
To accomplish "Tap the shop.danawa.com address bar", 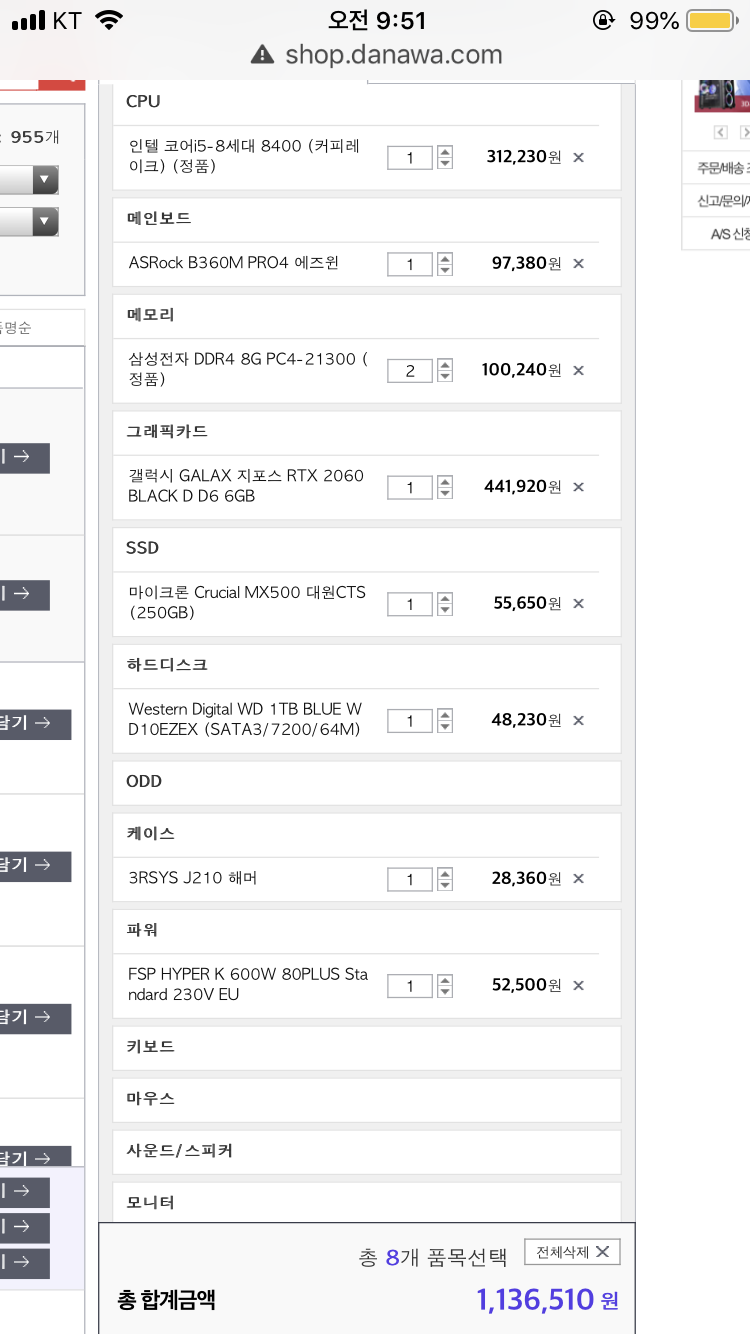I will [392, 54].
